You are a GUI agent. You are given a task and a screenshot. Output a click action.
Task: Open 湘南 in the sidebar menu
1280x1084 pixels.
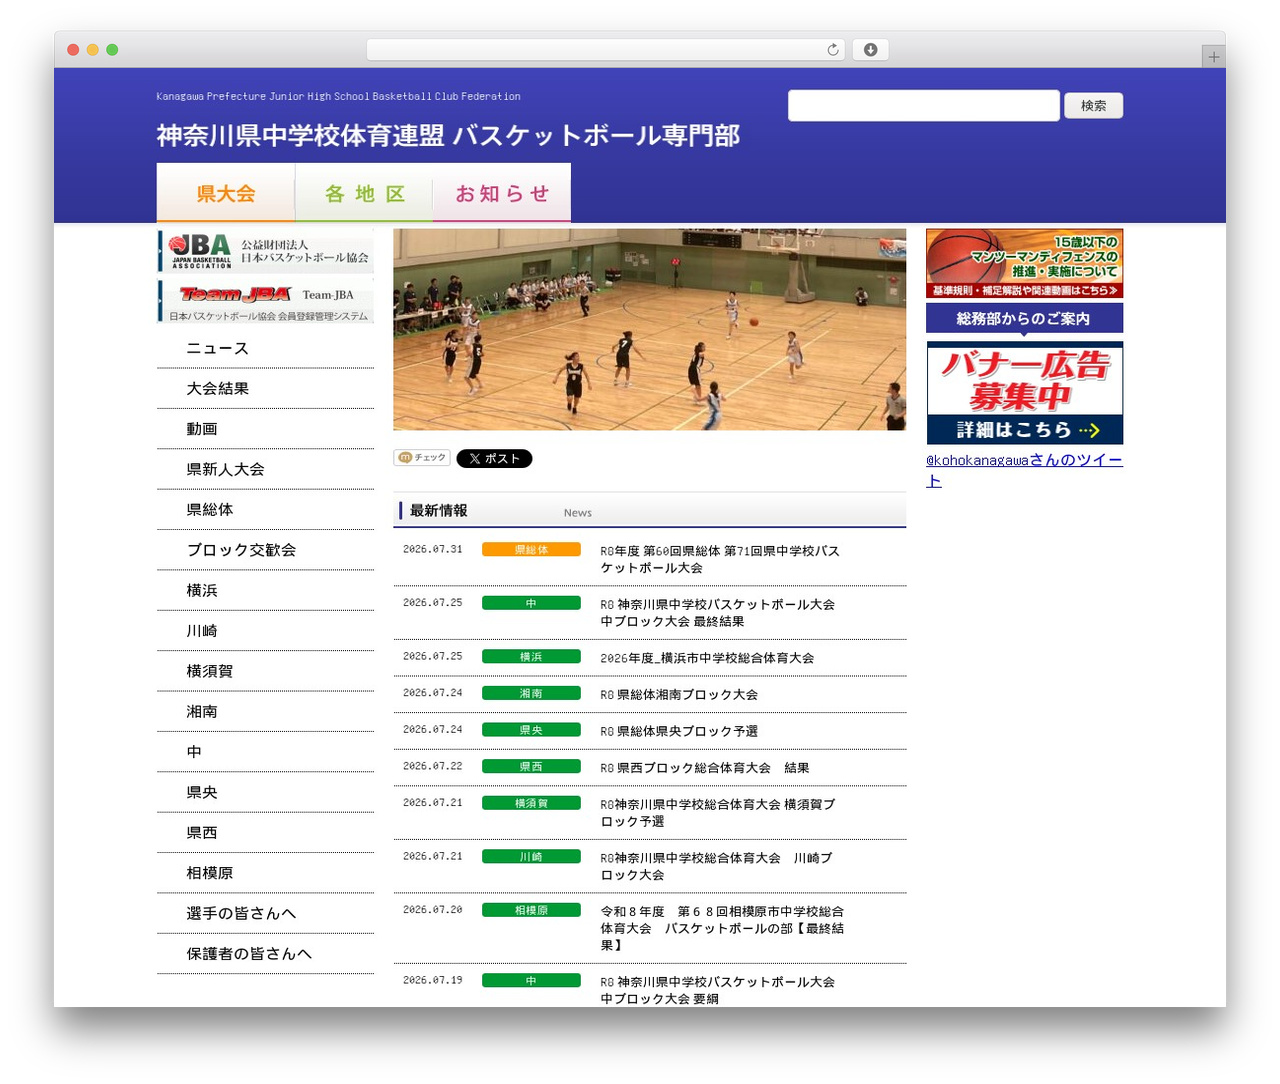click(x=265, y=712)
